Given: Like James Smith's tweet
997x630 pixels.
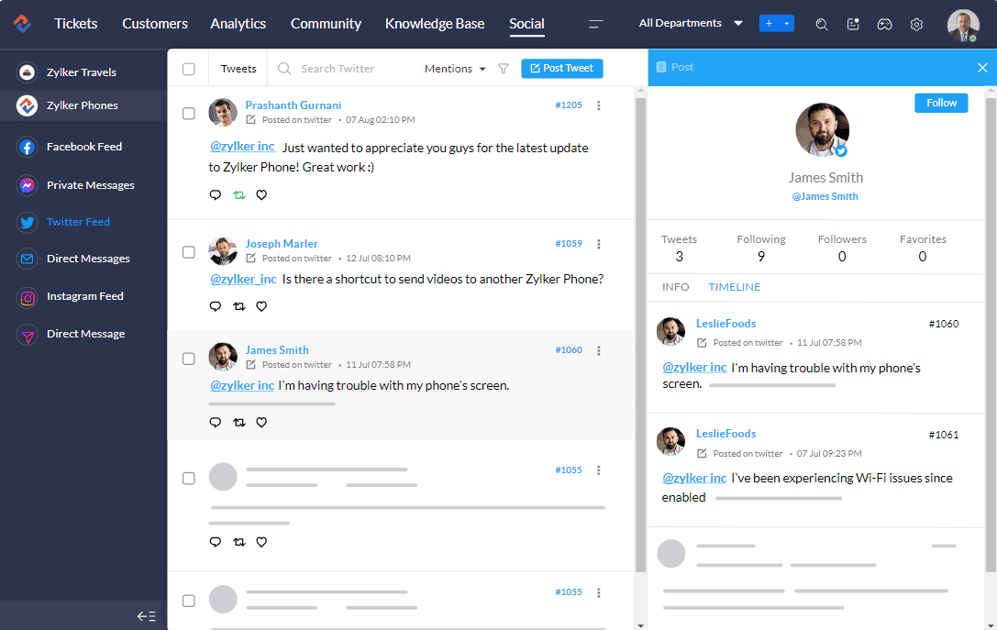Looking at the screenshot, I should [x=261, y=422].
